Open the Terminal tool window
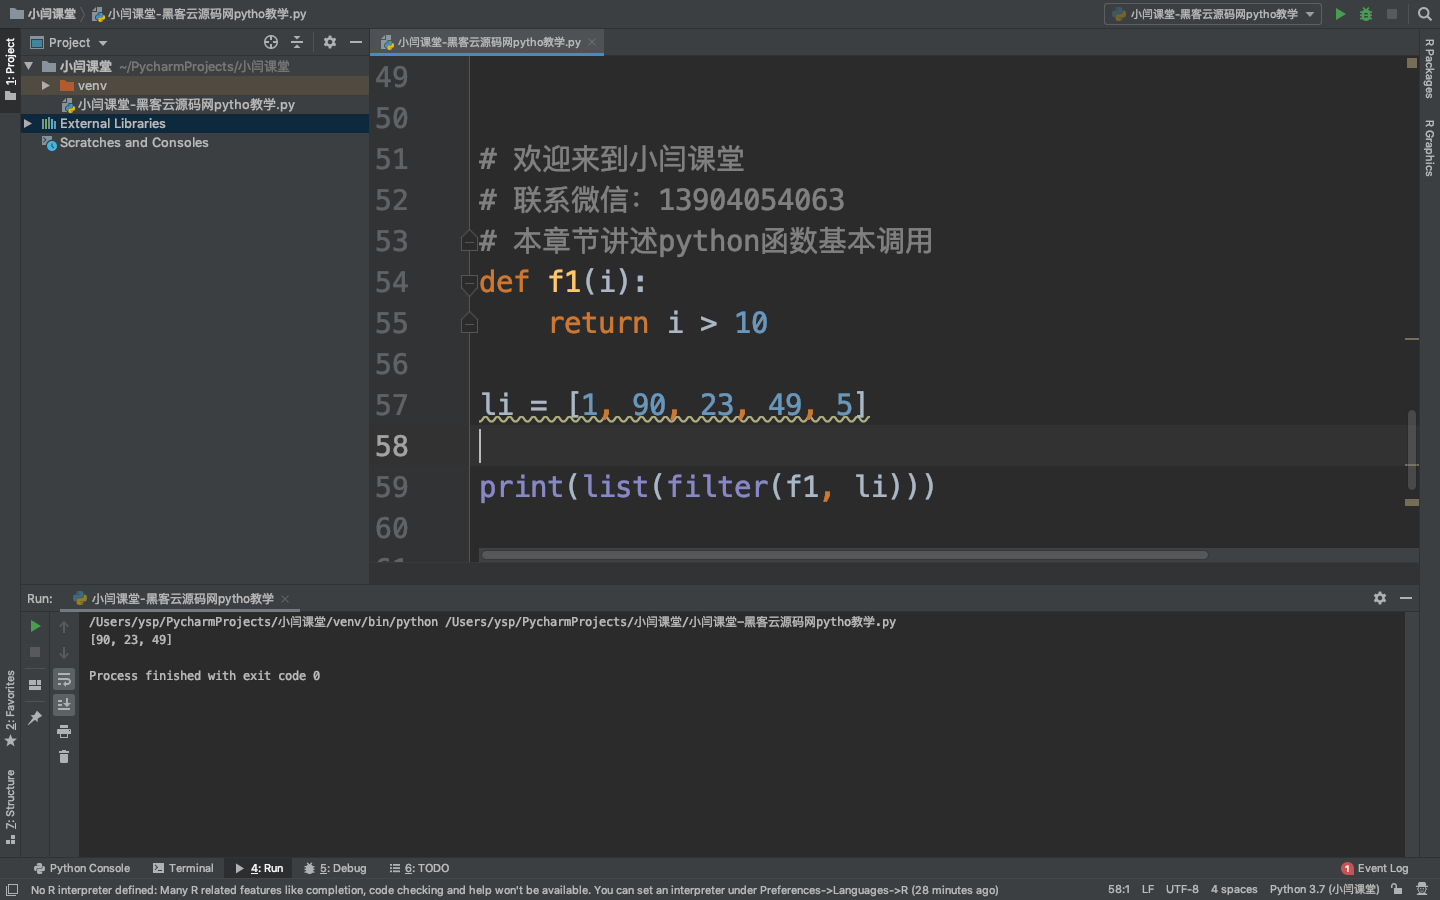The width and height of the screenshot is (1440, 900). (x=183, y=869)
